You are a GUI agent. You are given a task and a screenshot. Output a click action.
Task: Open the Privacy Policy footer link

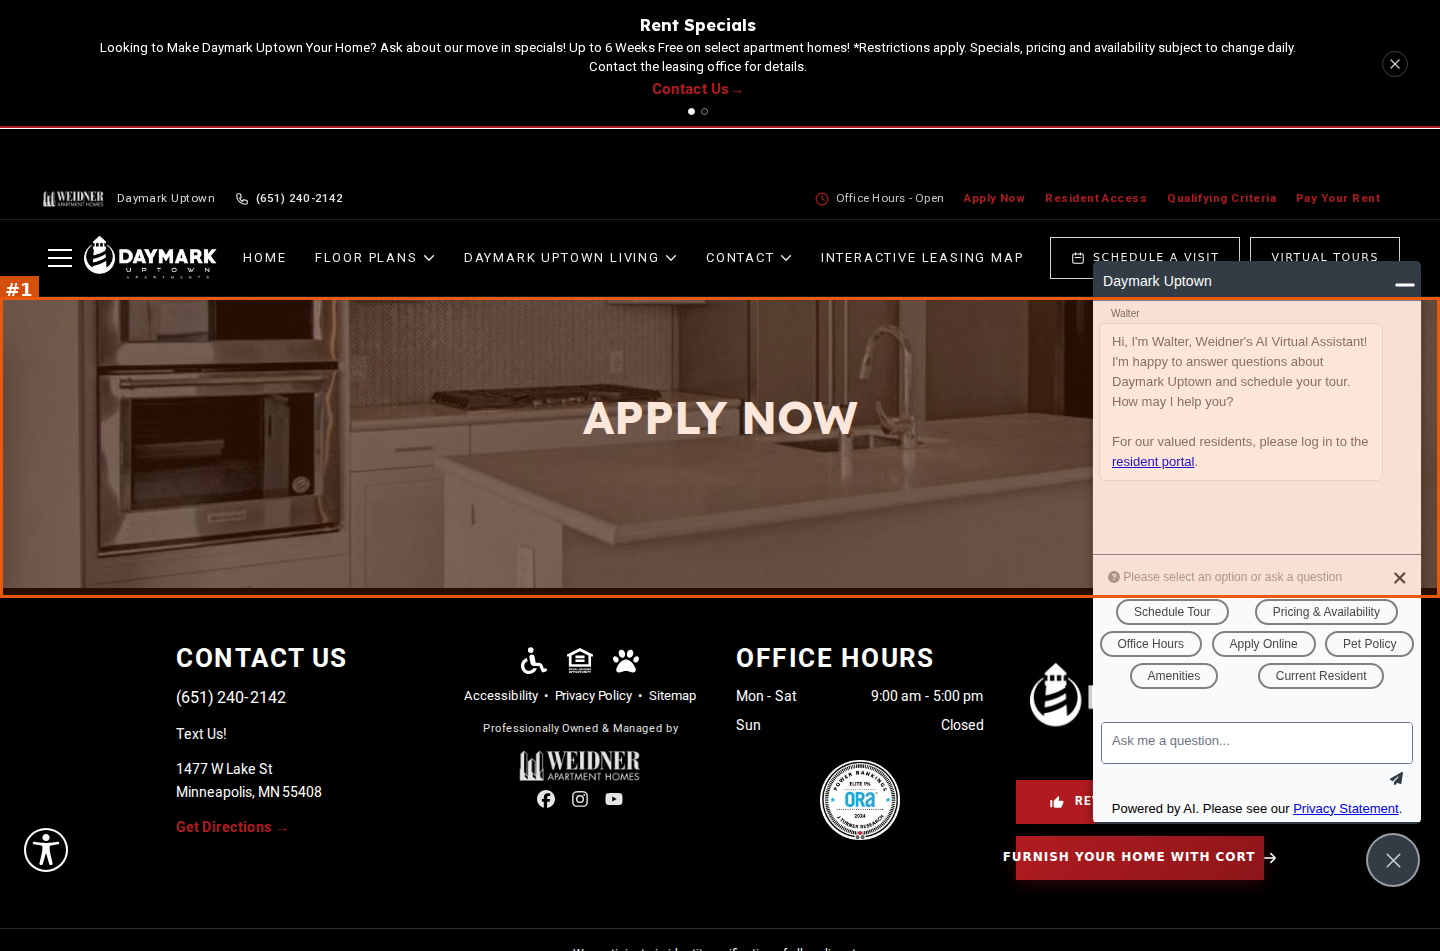[x=594, y=696]
